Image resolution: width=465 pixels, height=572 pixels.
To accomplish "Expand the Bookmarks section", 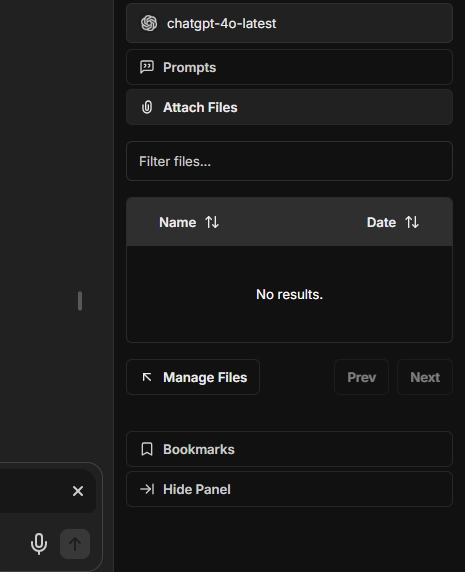I will point(289,449).
